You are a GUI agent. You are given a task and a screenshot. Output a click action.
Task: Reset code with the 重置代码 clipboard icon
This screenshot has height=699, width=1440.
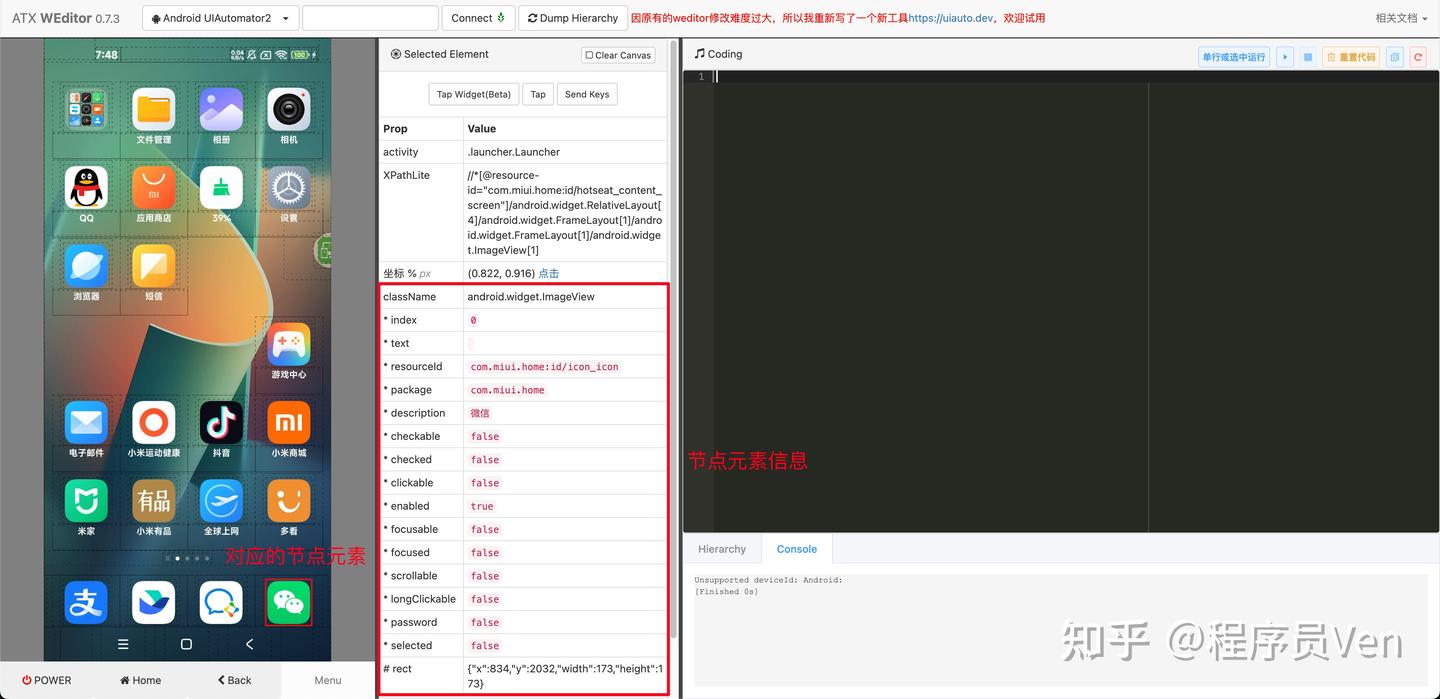coord(1349,57)
